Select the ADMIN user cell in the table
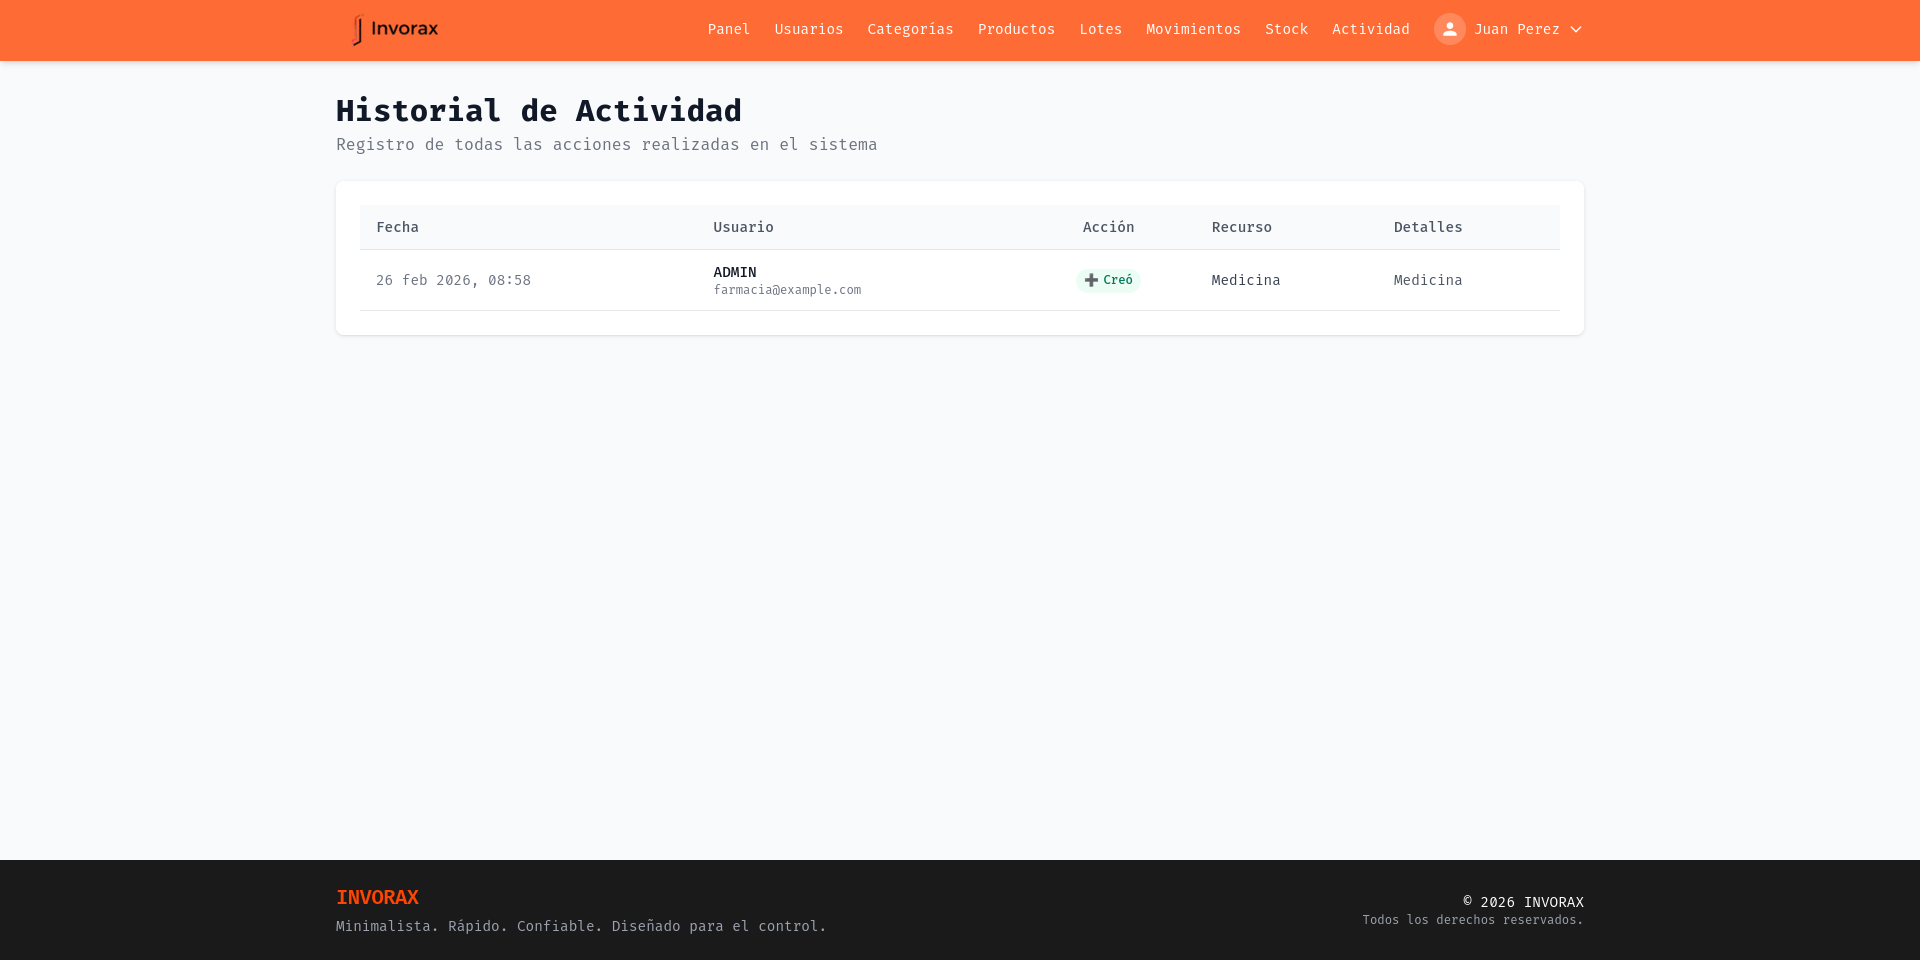 pyautogui.click(x=734, y=272)
